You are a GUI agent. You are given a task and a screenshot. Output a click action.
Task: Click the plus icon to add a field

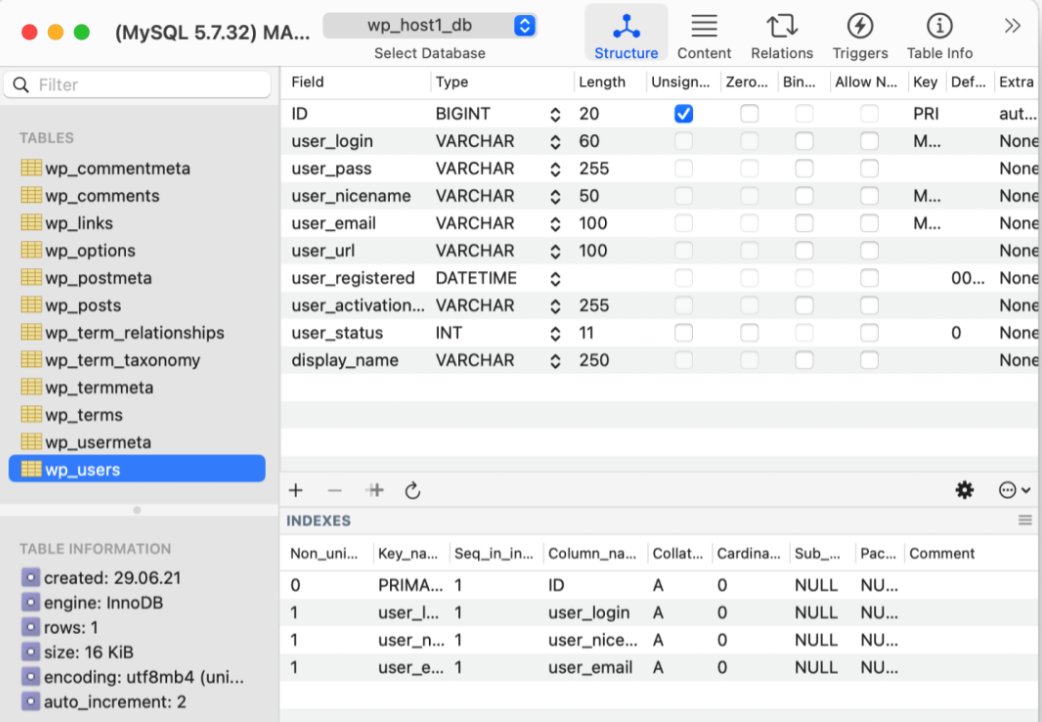(296, 491)
